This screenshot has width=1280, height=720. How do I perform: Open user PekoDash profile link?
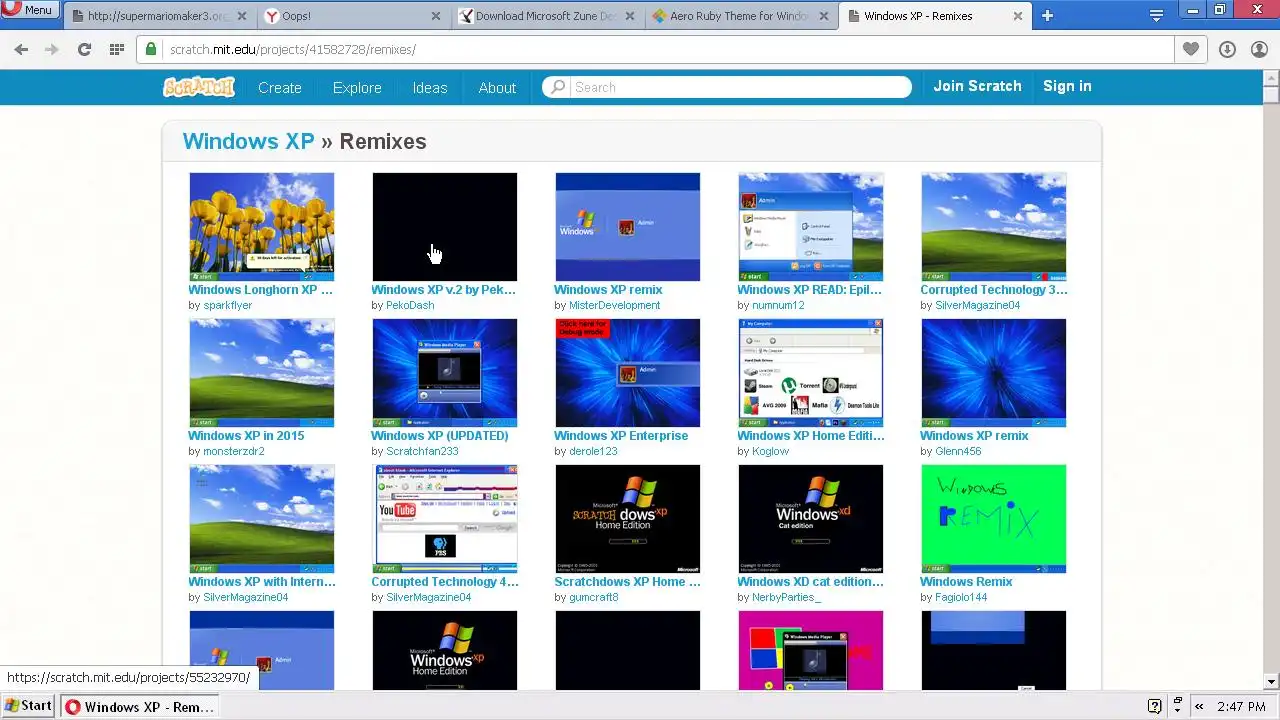click(410, 305)
